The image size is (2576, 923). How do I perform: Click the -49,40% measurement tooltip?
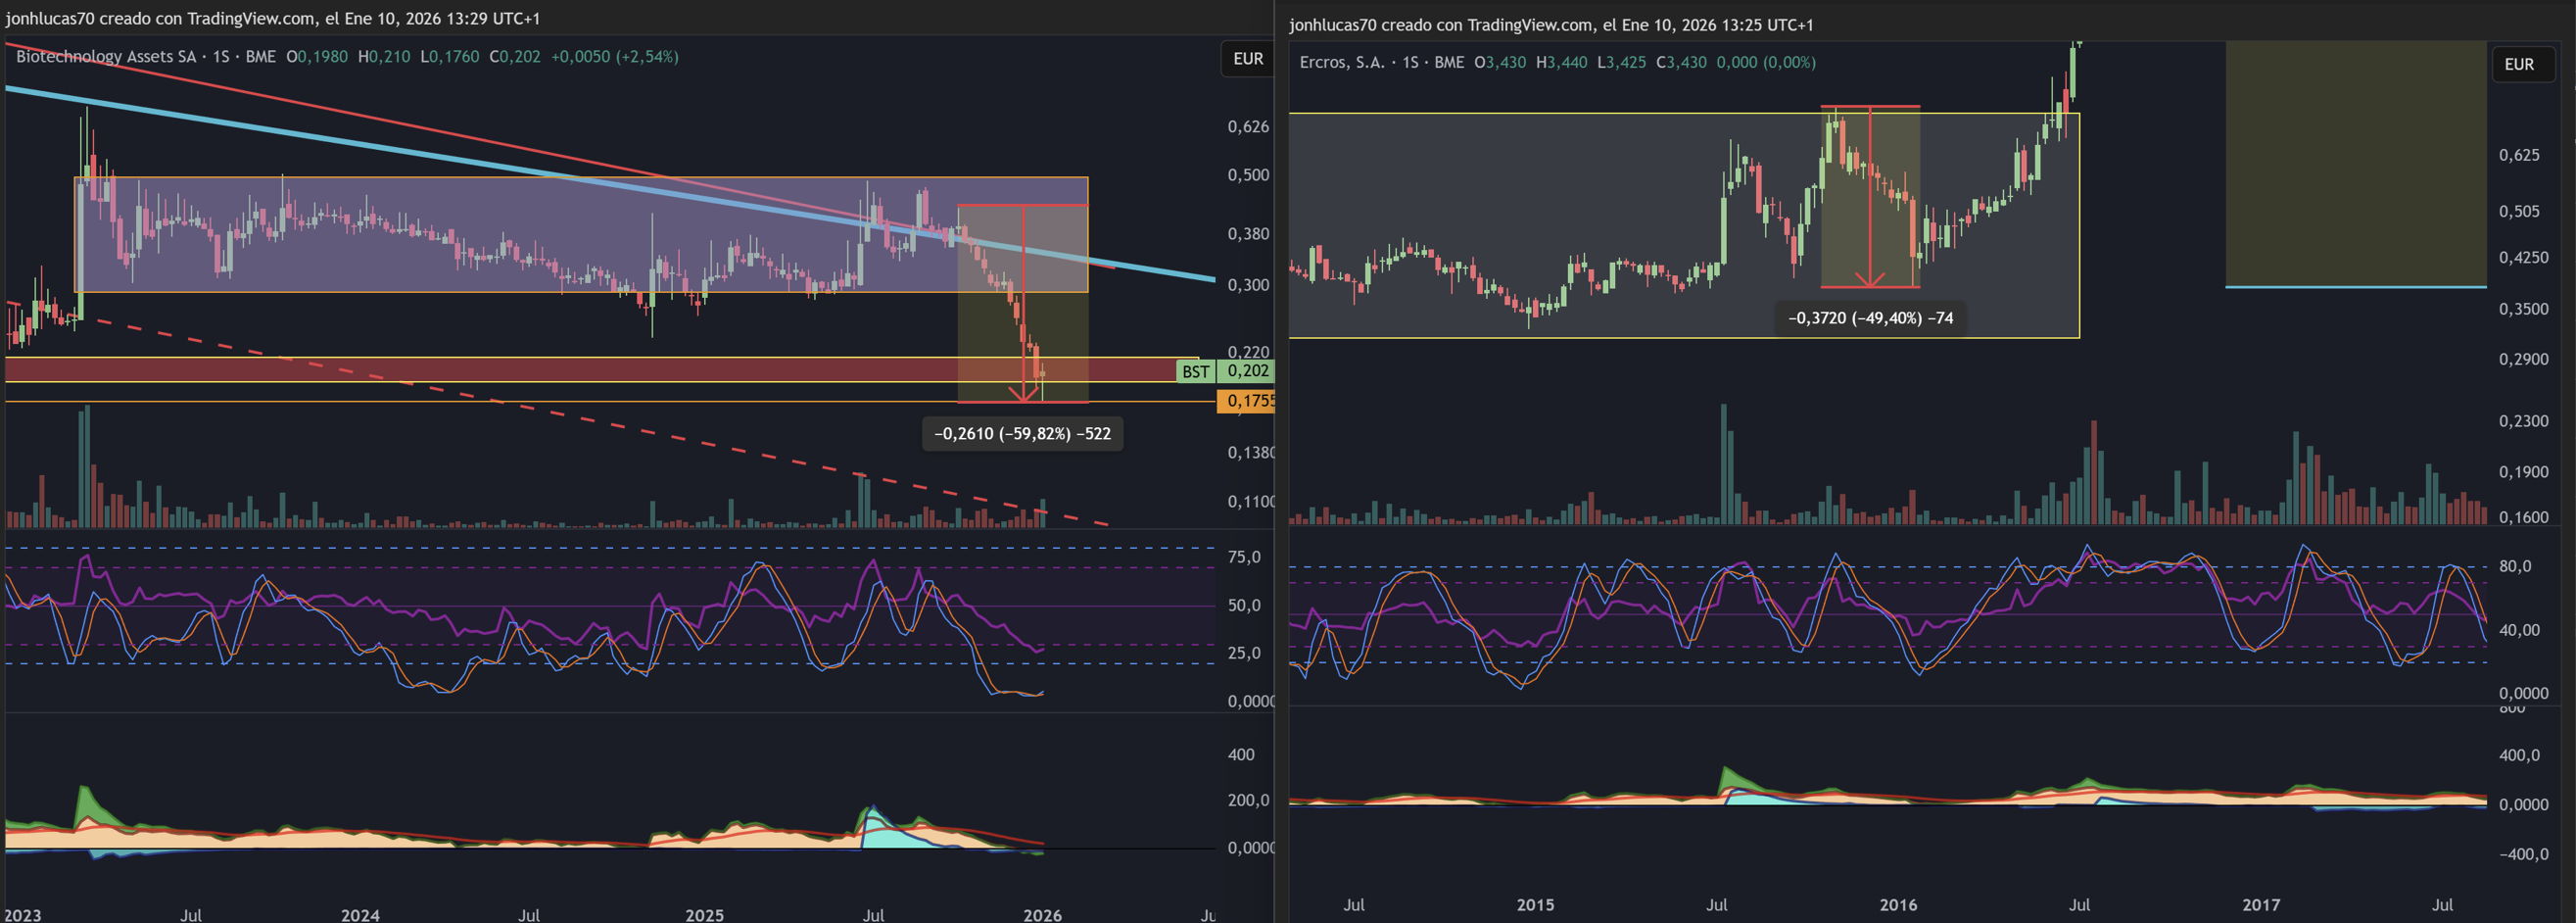point(1869,318)
